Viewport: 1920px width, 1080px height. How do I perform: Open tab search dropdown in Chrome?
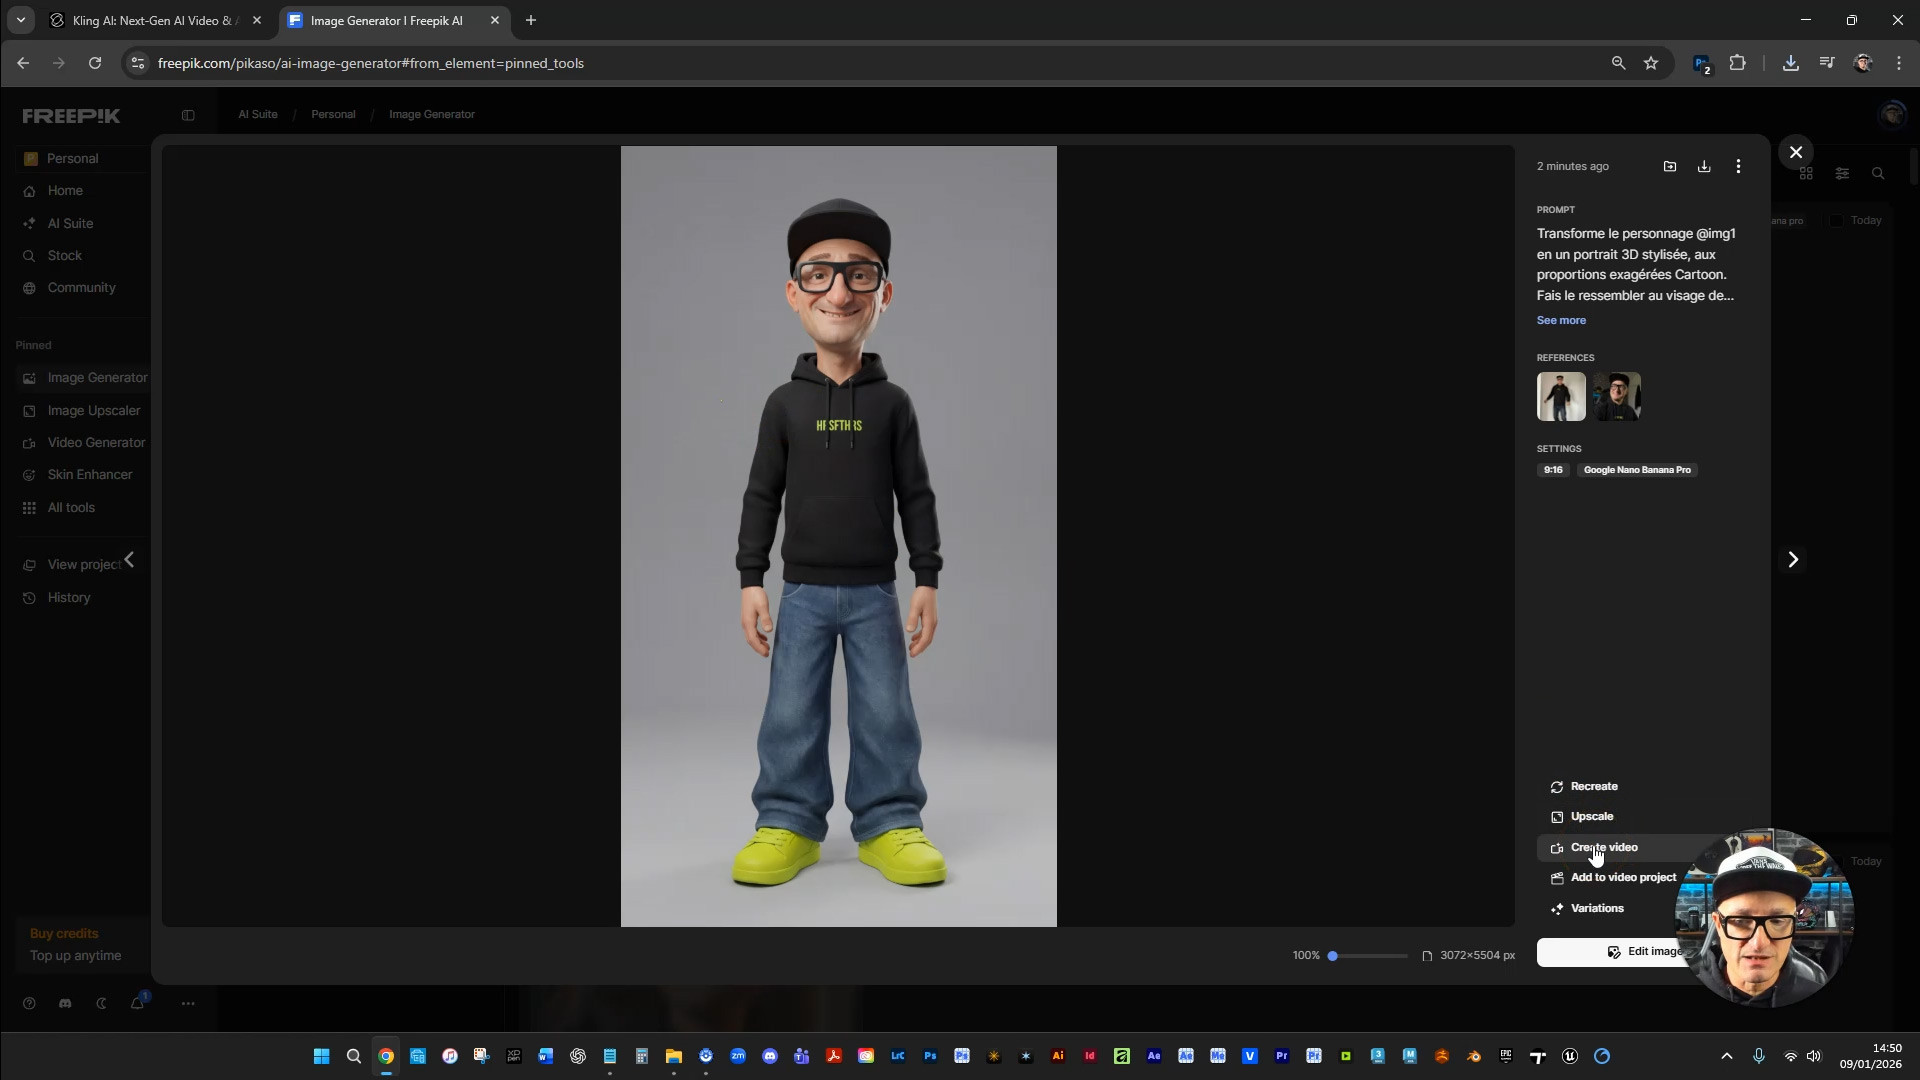(x=20, y=20)
